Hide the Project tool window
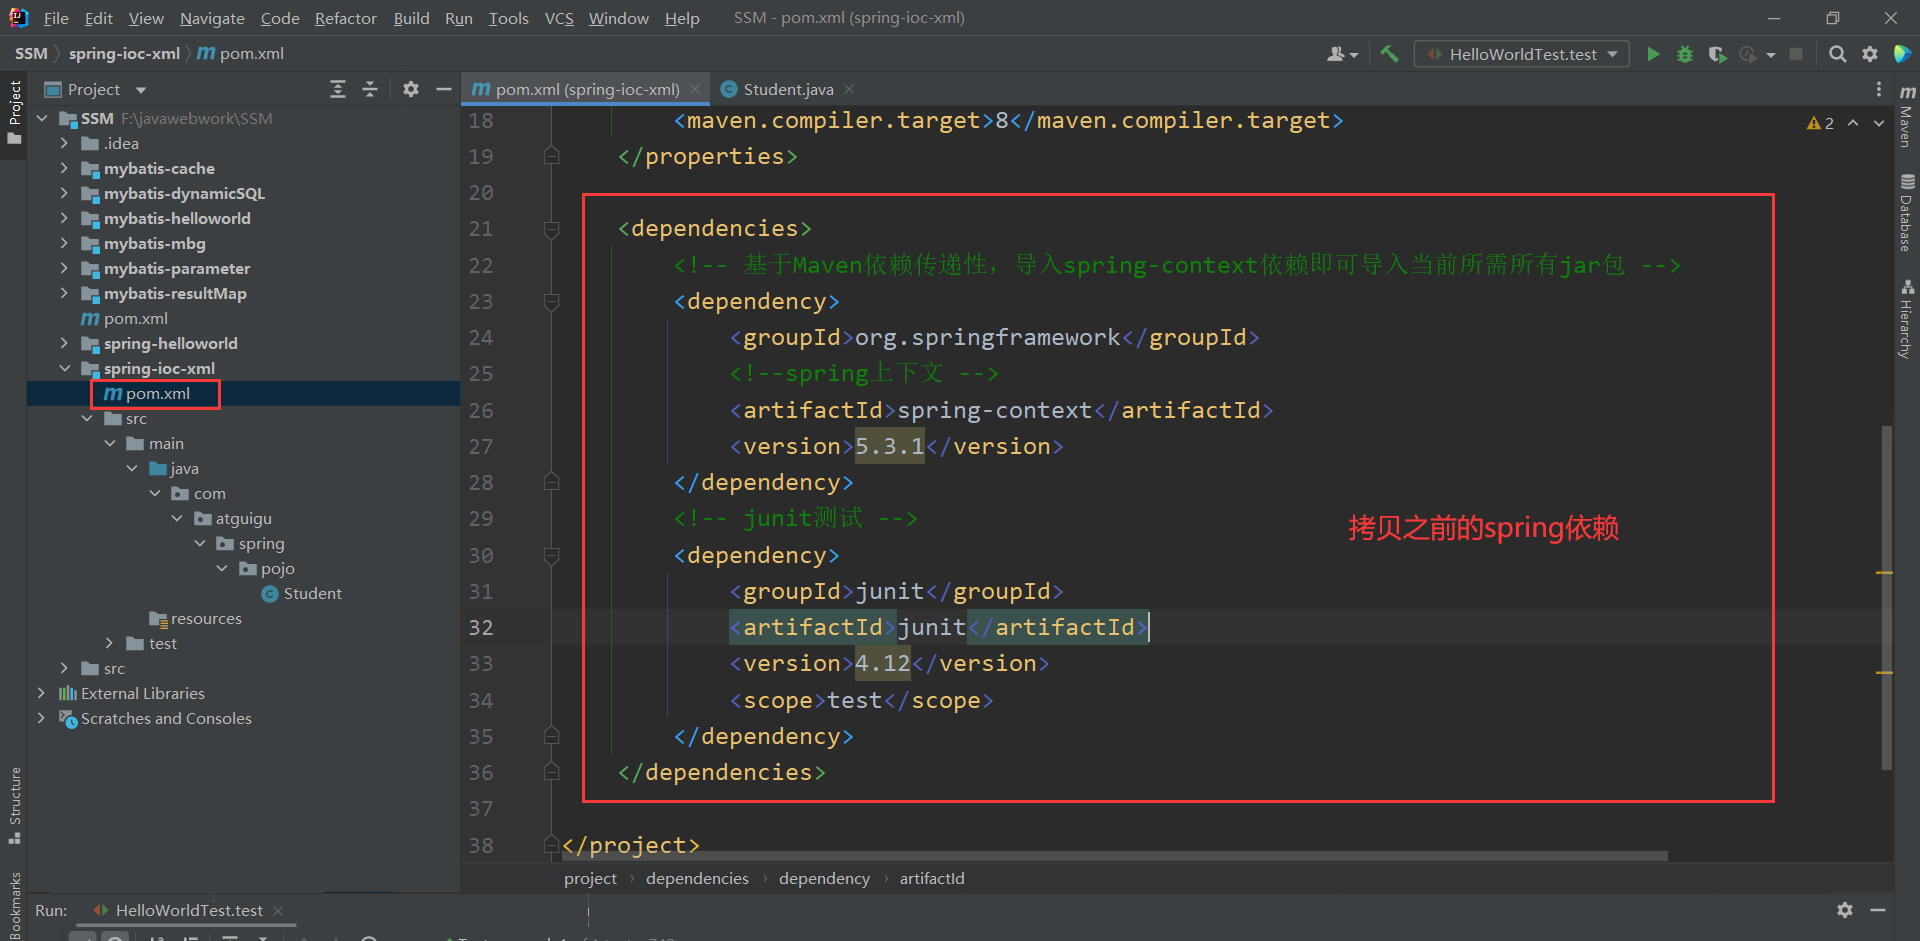 (444, 89)
